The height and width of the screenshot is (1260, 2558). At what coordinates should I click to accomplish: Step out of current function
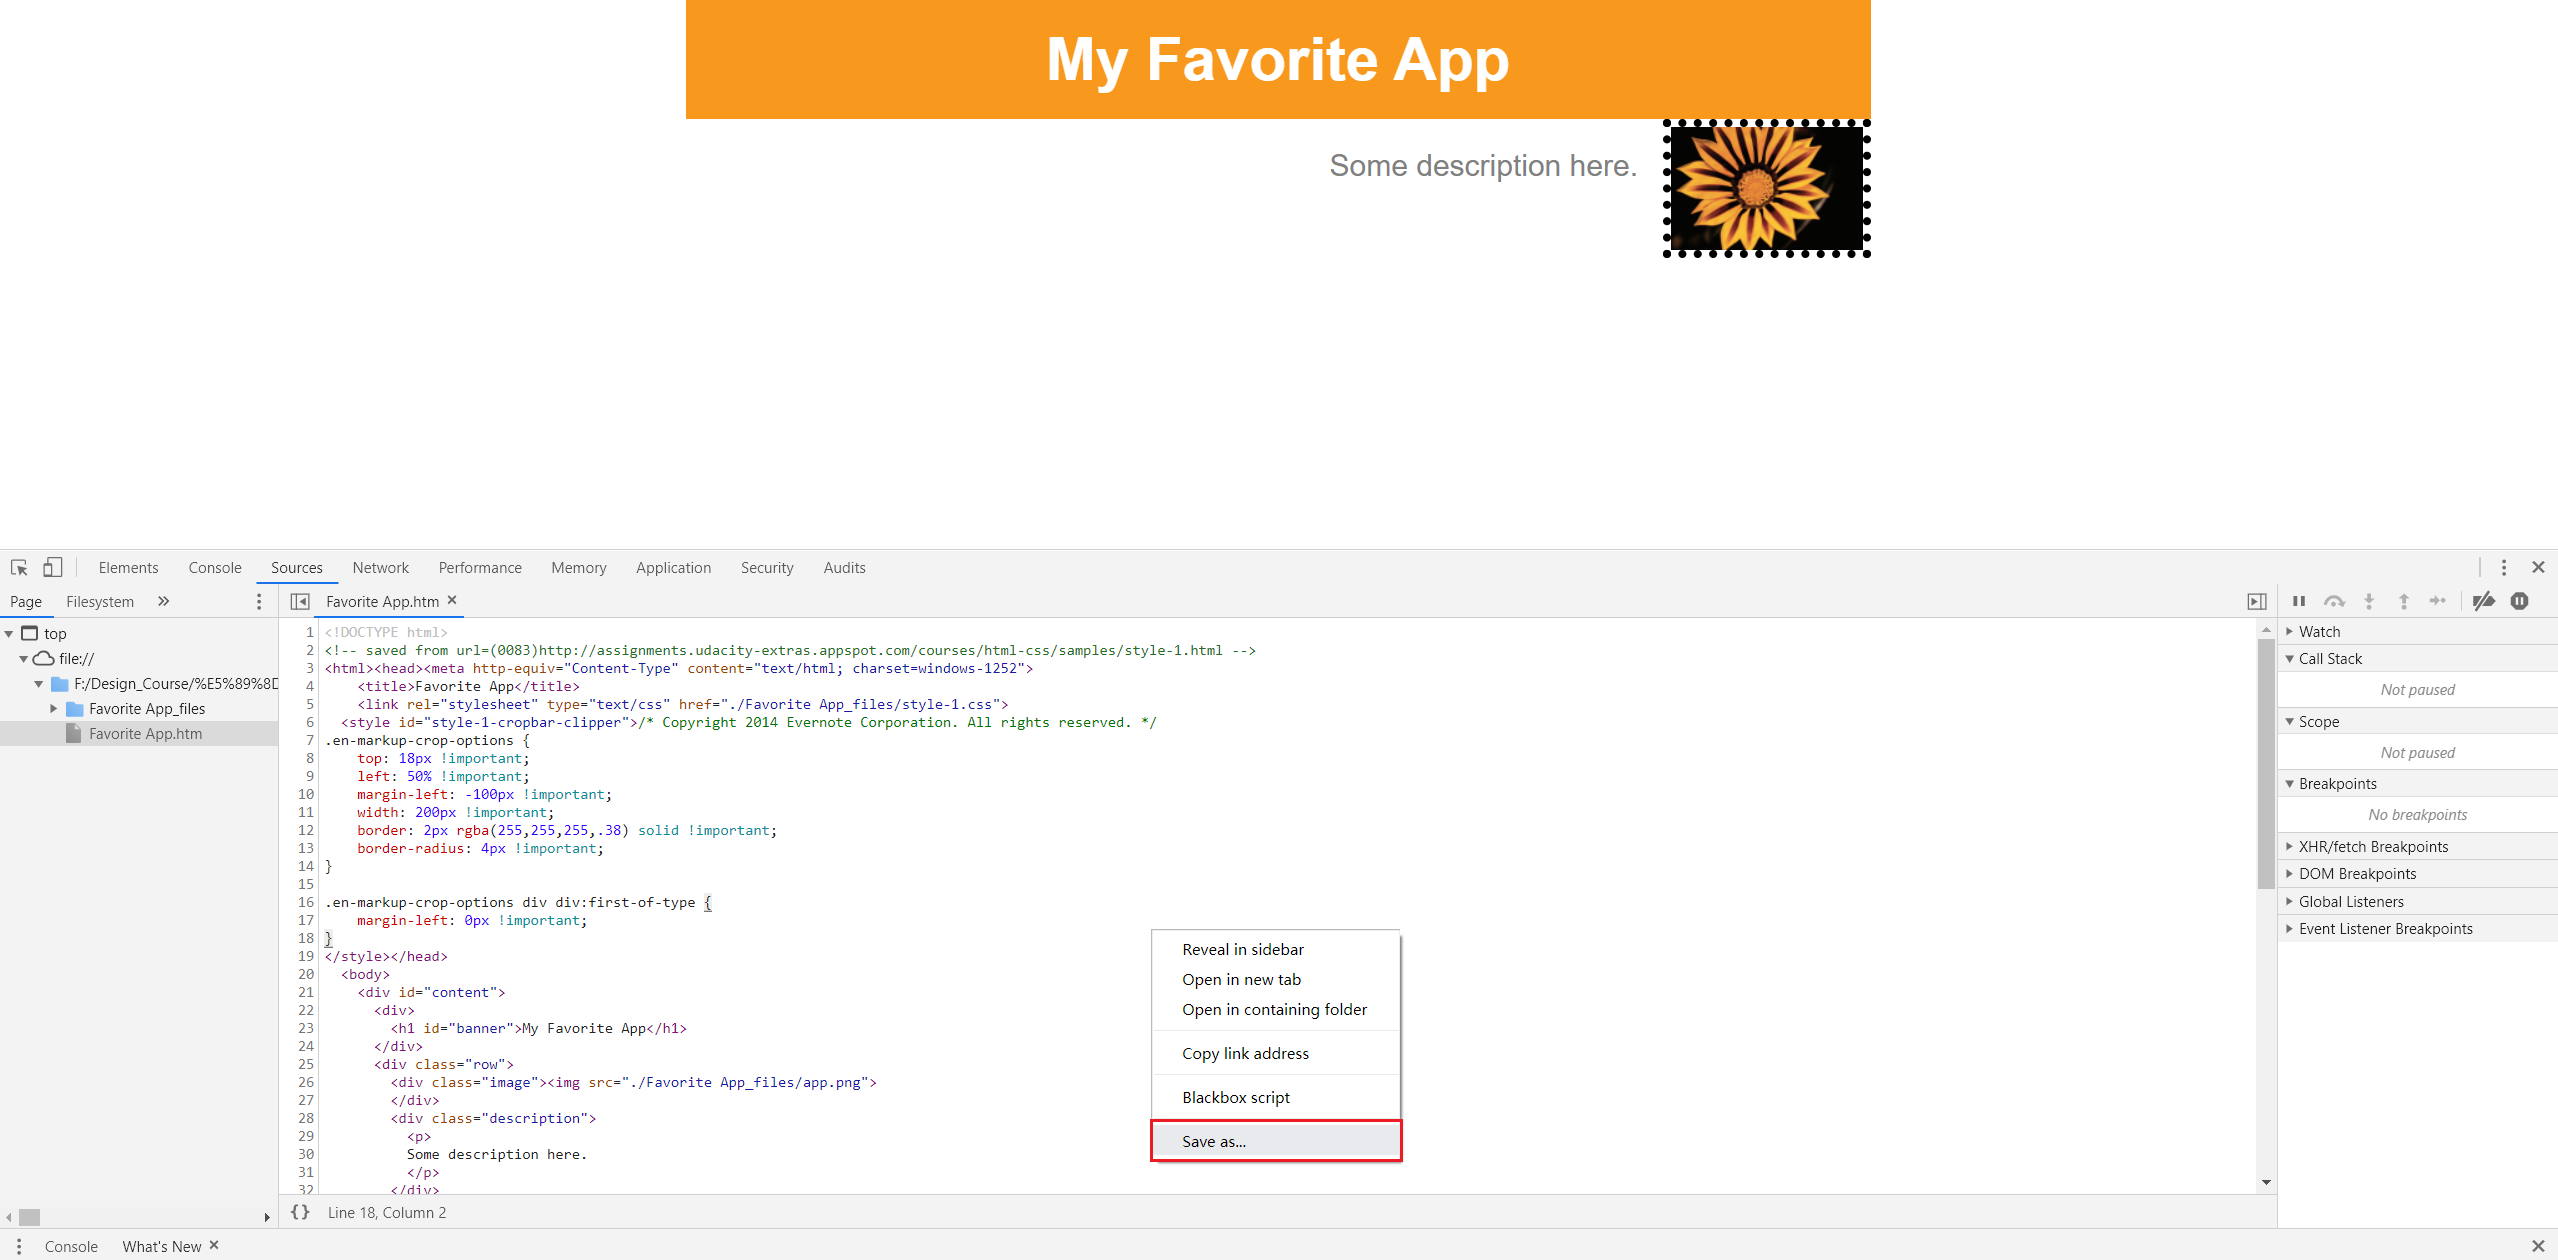[2404, 601]
